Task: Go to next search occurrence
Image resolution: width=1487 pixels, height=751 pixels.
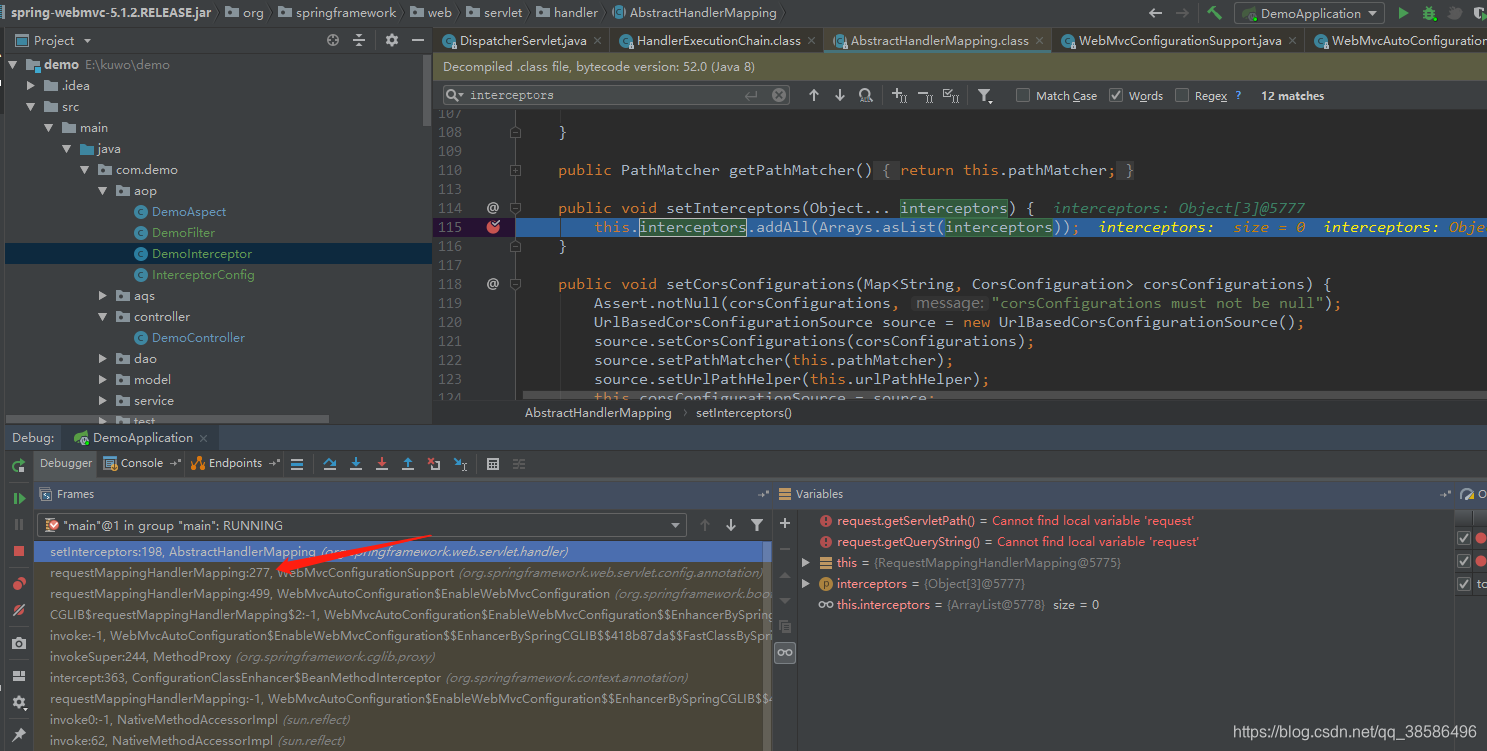Action: point(840,95)
